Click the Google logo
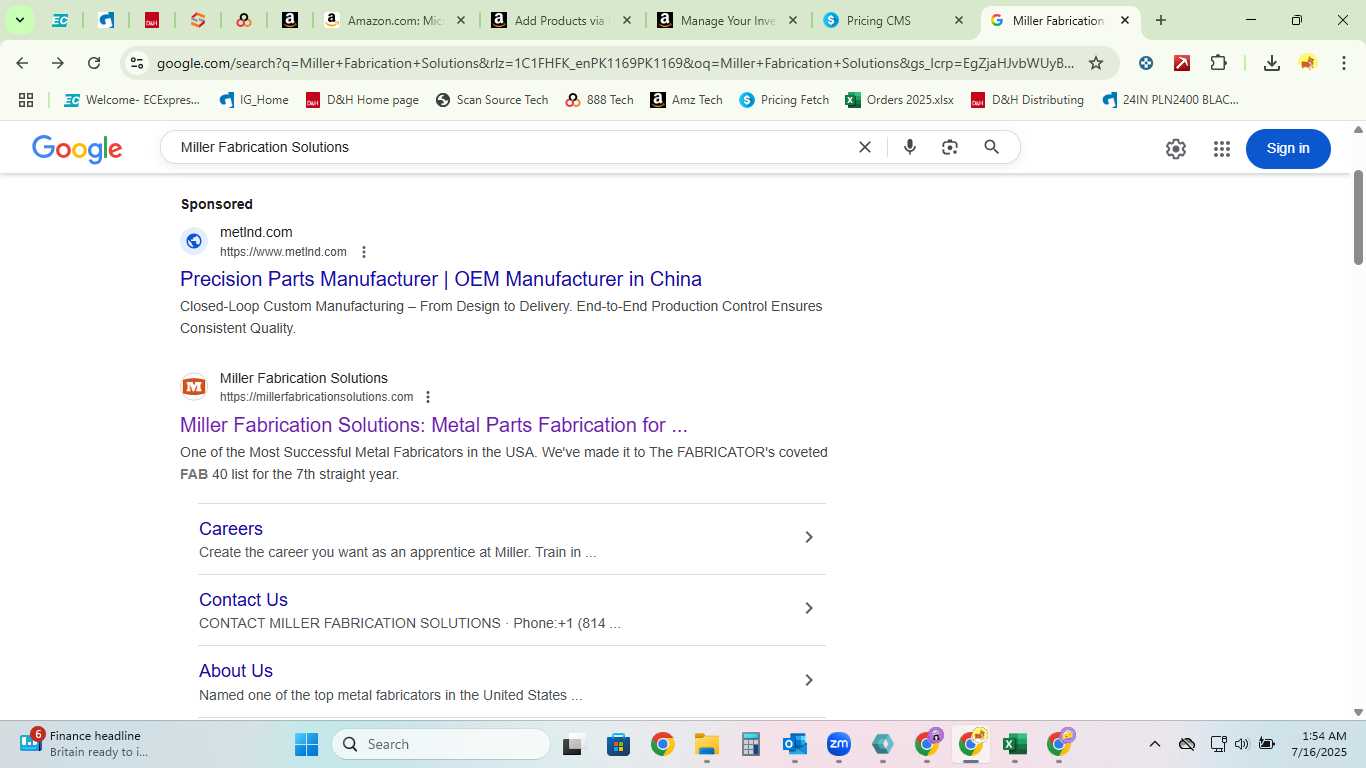 77,149
